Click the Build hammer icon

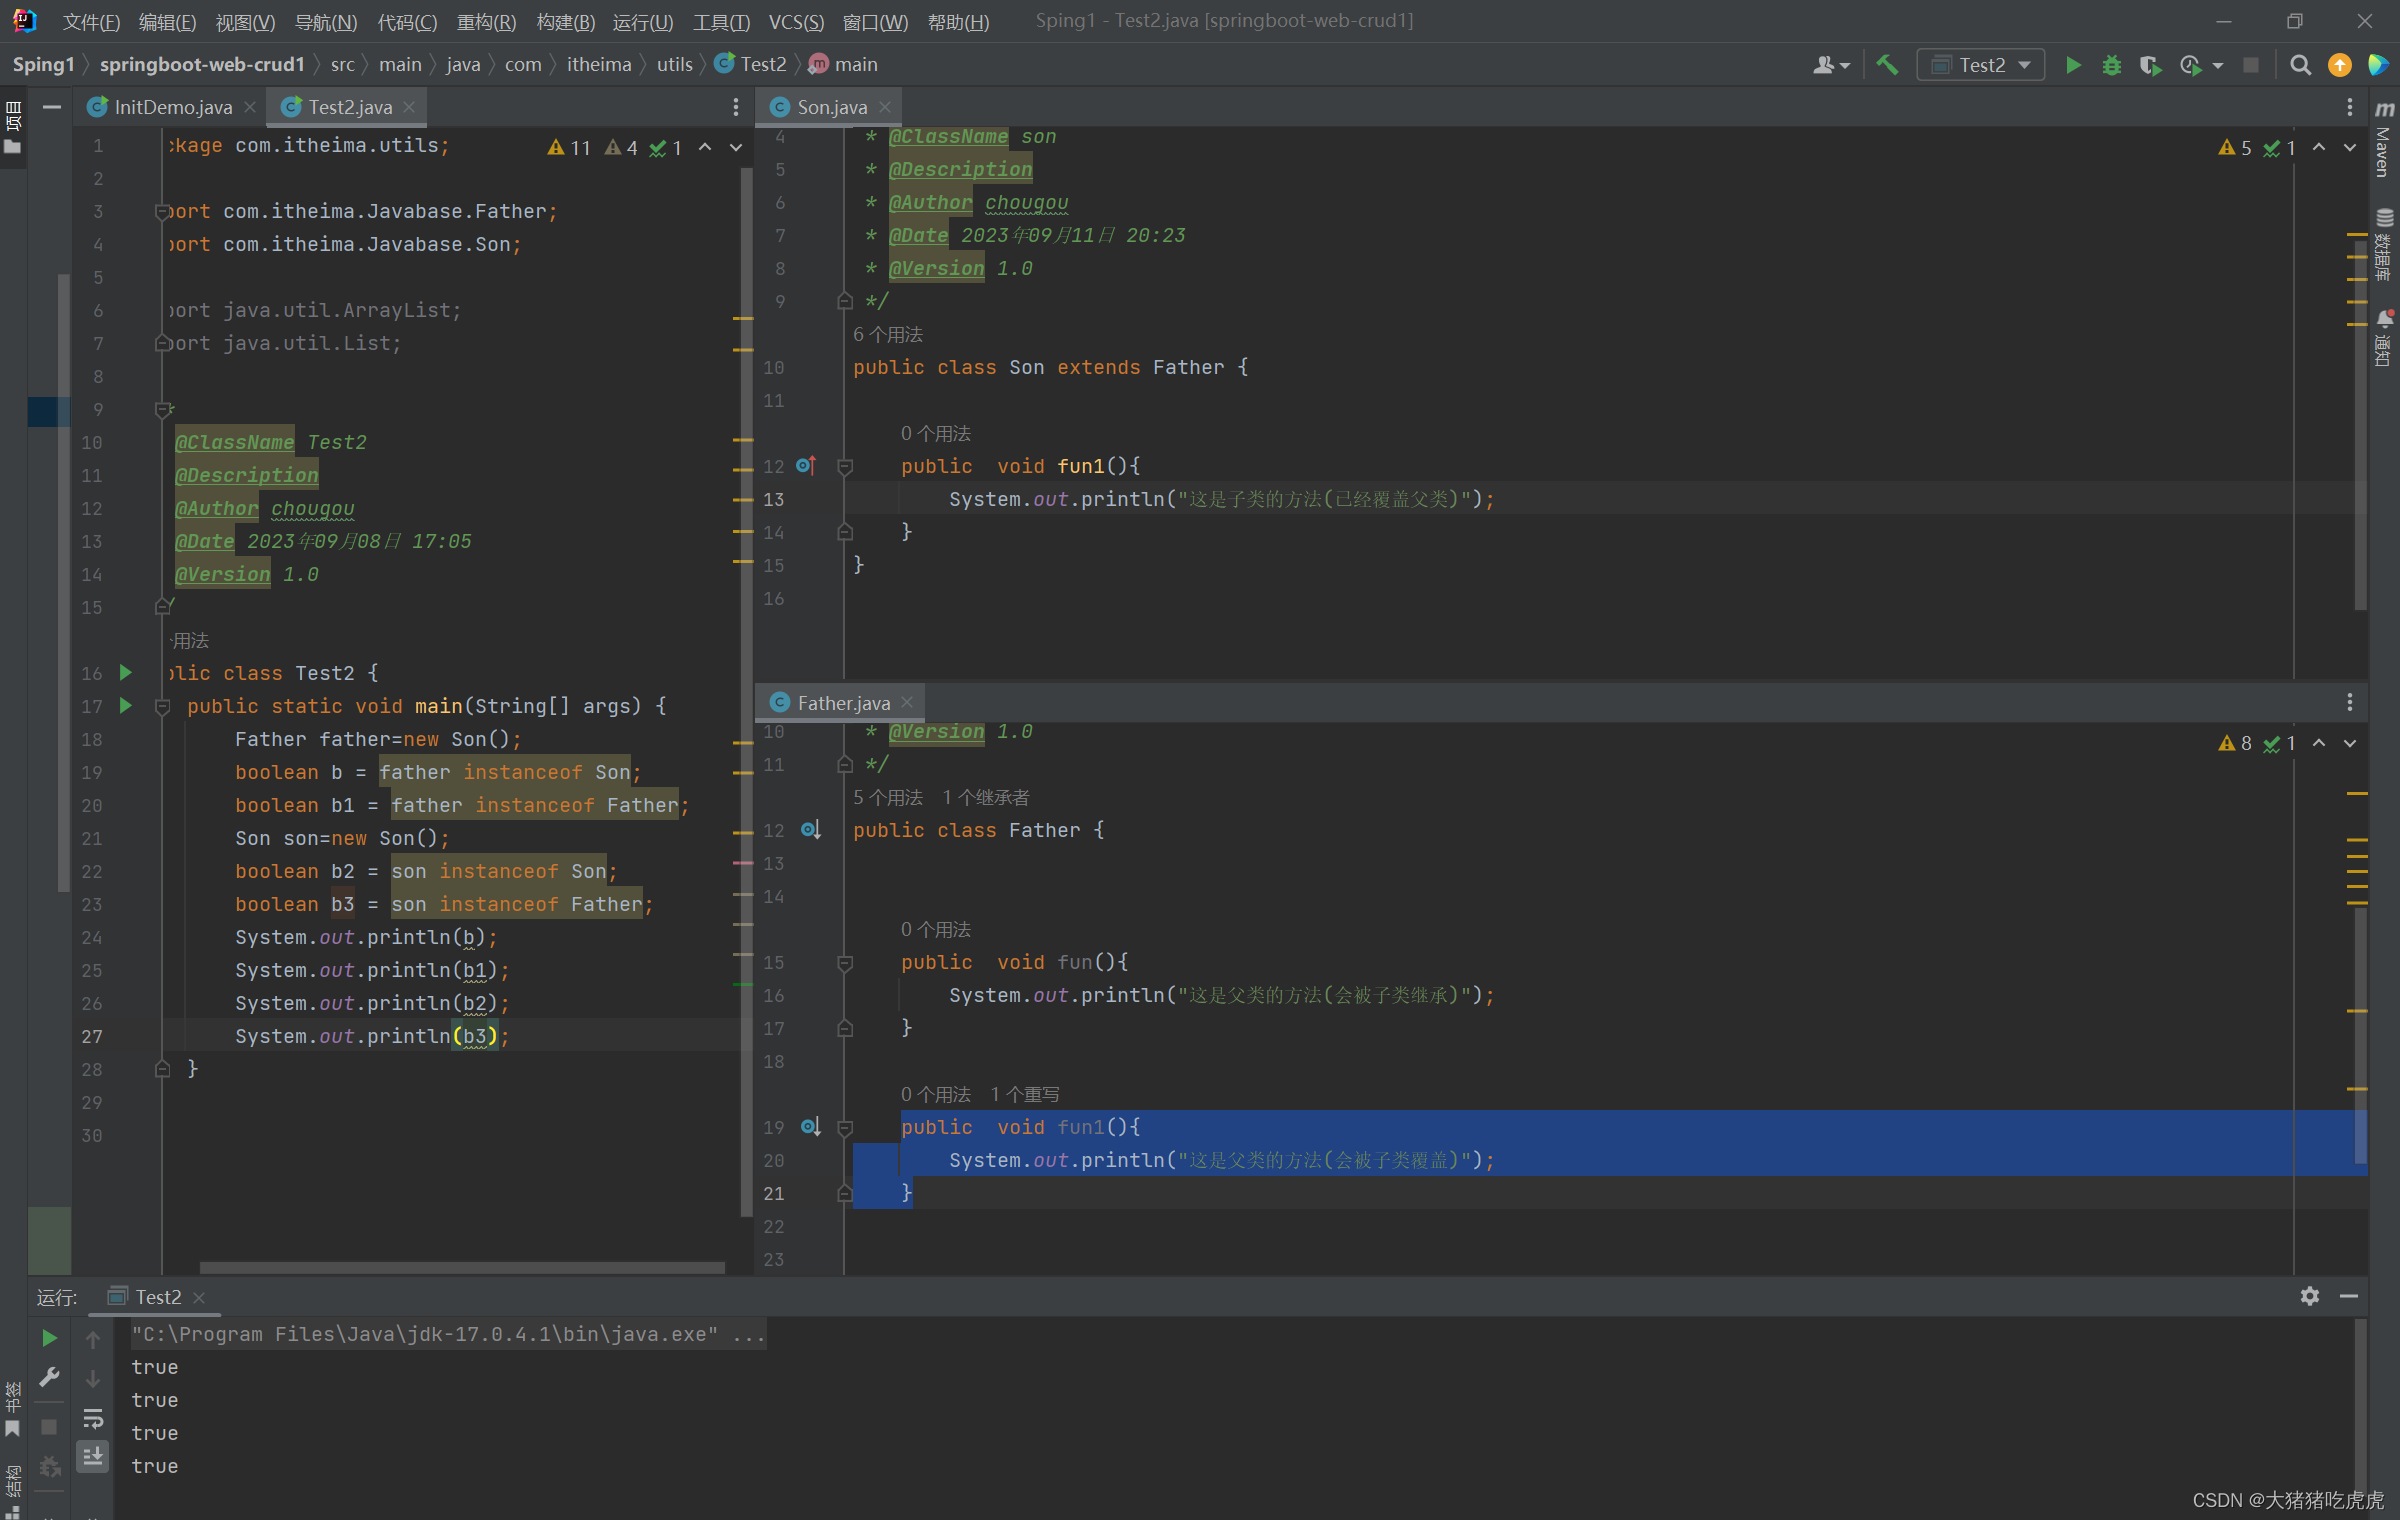tap(1887, 65)
